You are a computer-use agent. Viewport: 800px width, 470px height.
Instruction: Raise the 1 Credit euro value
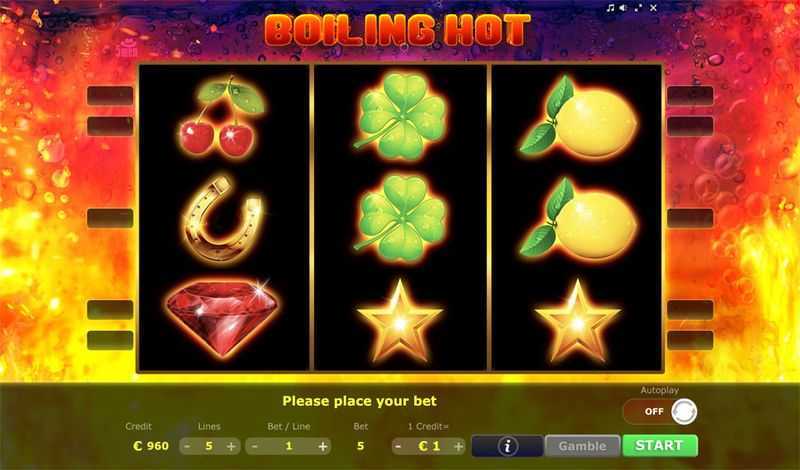point(458,446)
